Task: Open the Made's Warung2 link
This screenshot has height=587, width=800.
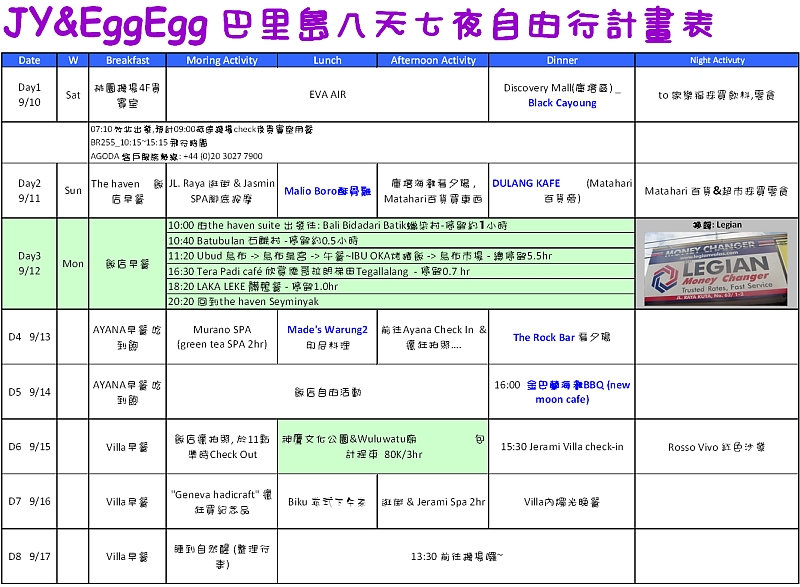Action: tap(328, 329)
